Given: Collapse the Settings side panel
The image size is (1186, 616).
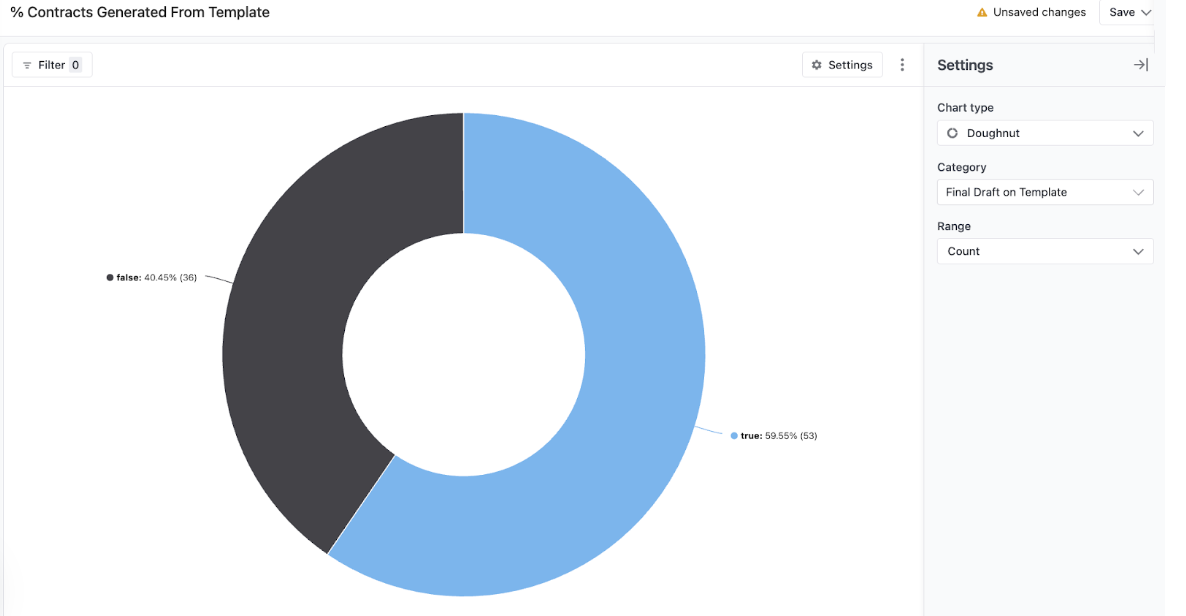Looking at the screenshot, I should pos(1140,65).
